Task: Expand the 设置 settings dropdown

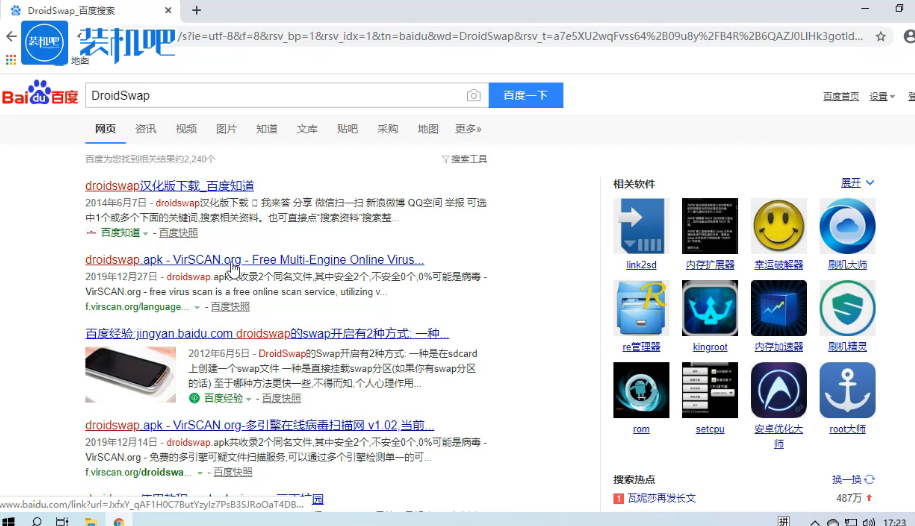Action: coord(881,96)
